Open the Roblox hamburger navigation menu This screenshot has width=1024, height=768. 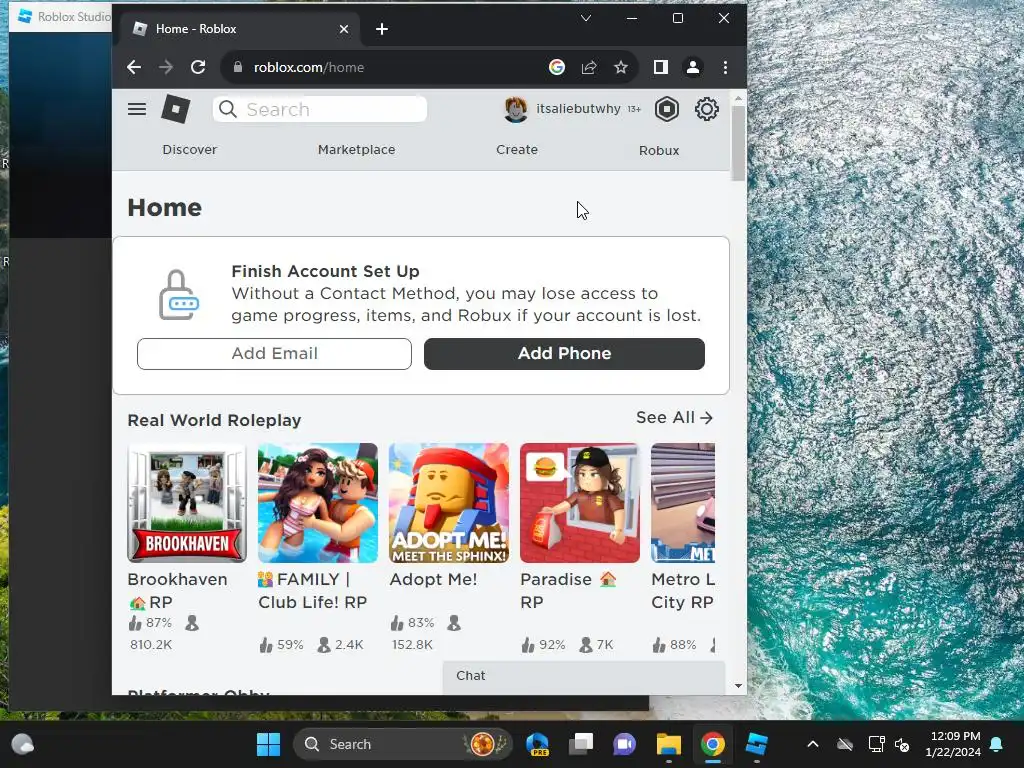click(x=136, y=109)
